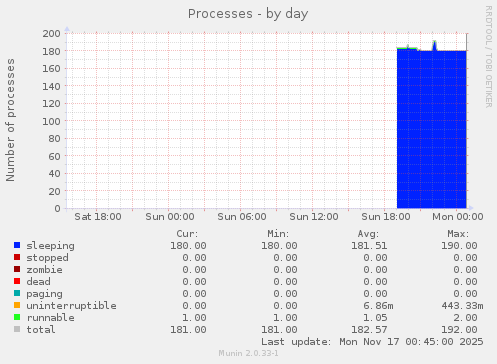This screenshot has height=364, width=497.
Task: Click sleeping average value 181.51
Action: [x=369, y=246]
